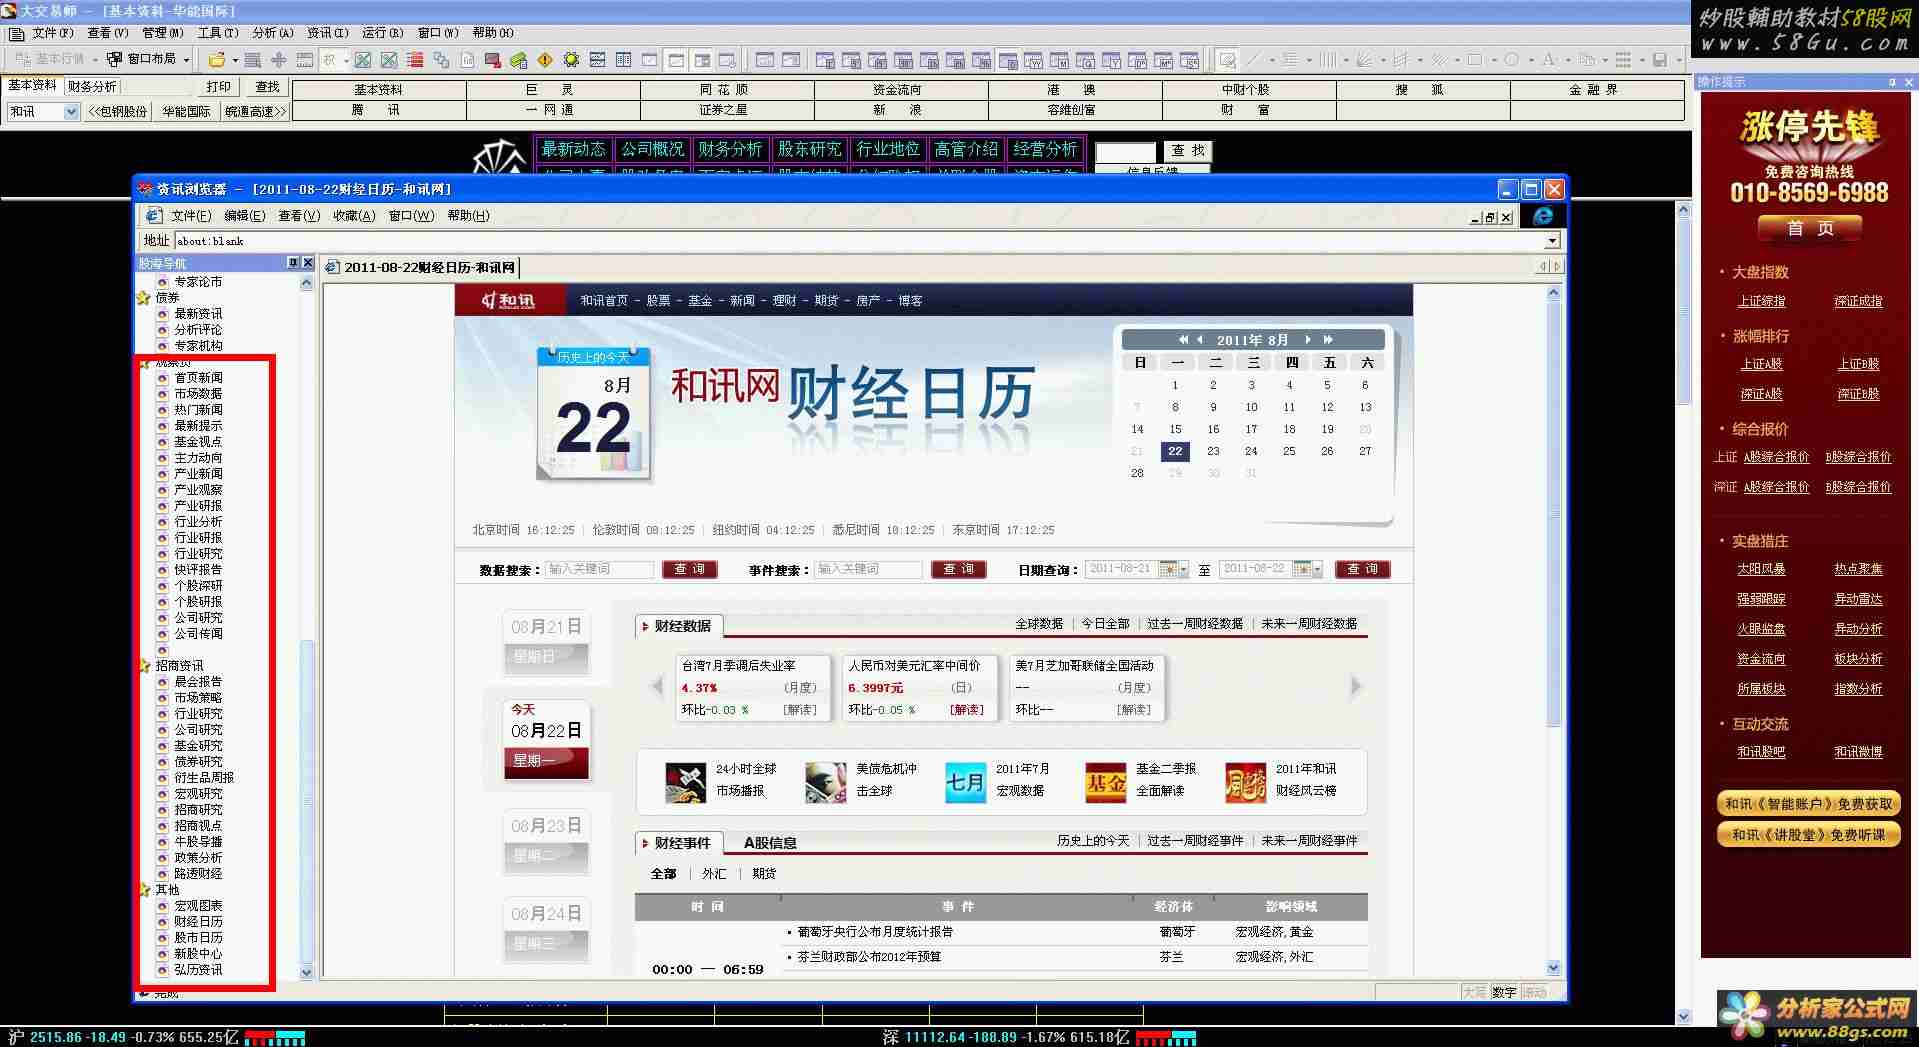1919x1047 pixels.
Task: Click the open folder toolbar icon
Action: [x=216, y=60]
